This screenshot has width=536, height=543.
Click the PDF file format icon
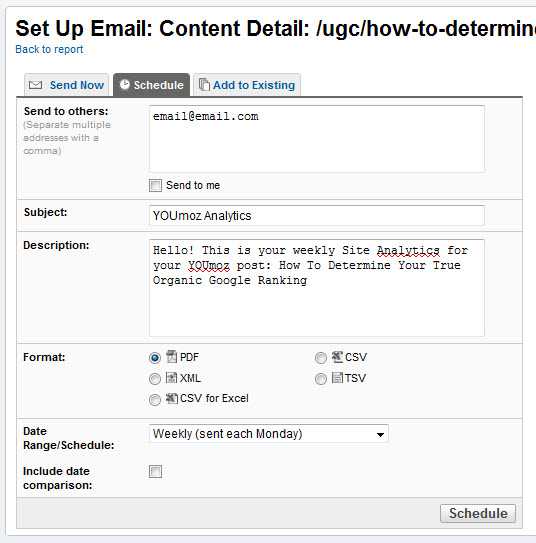click(172, 356)
